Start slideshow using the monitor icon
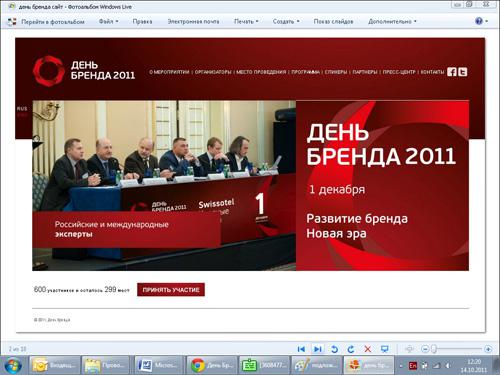The image size is (500, 375). pos(384,349)
